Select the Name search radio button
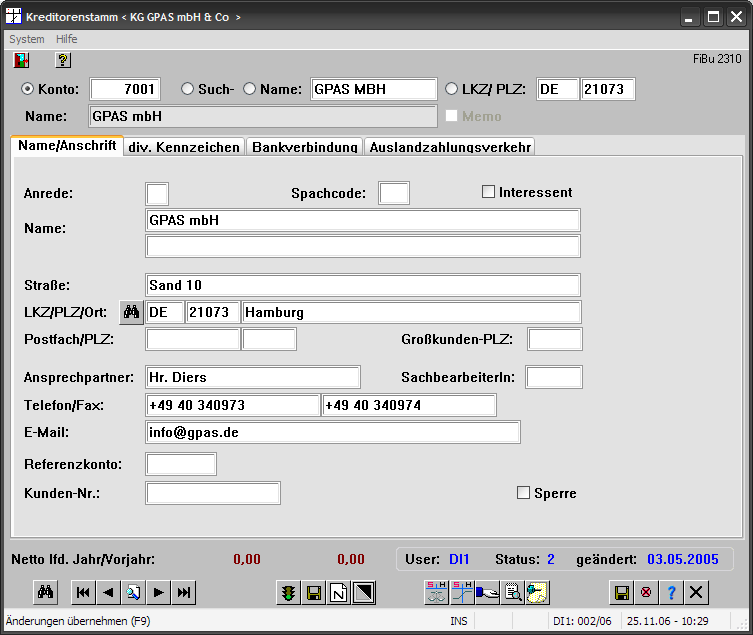Screen dimensions: 753x635 pos(249,89)
